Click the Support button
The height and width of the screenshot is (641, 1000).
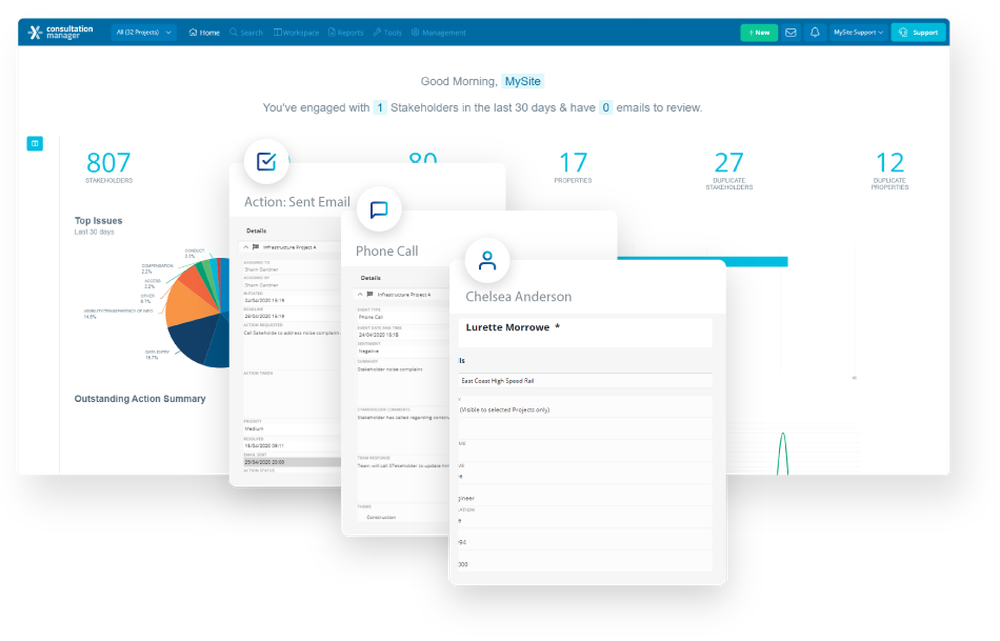click(x=918, y=33)
